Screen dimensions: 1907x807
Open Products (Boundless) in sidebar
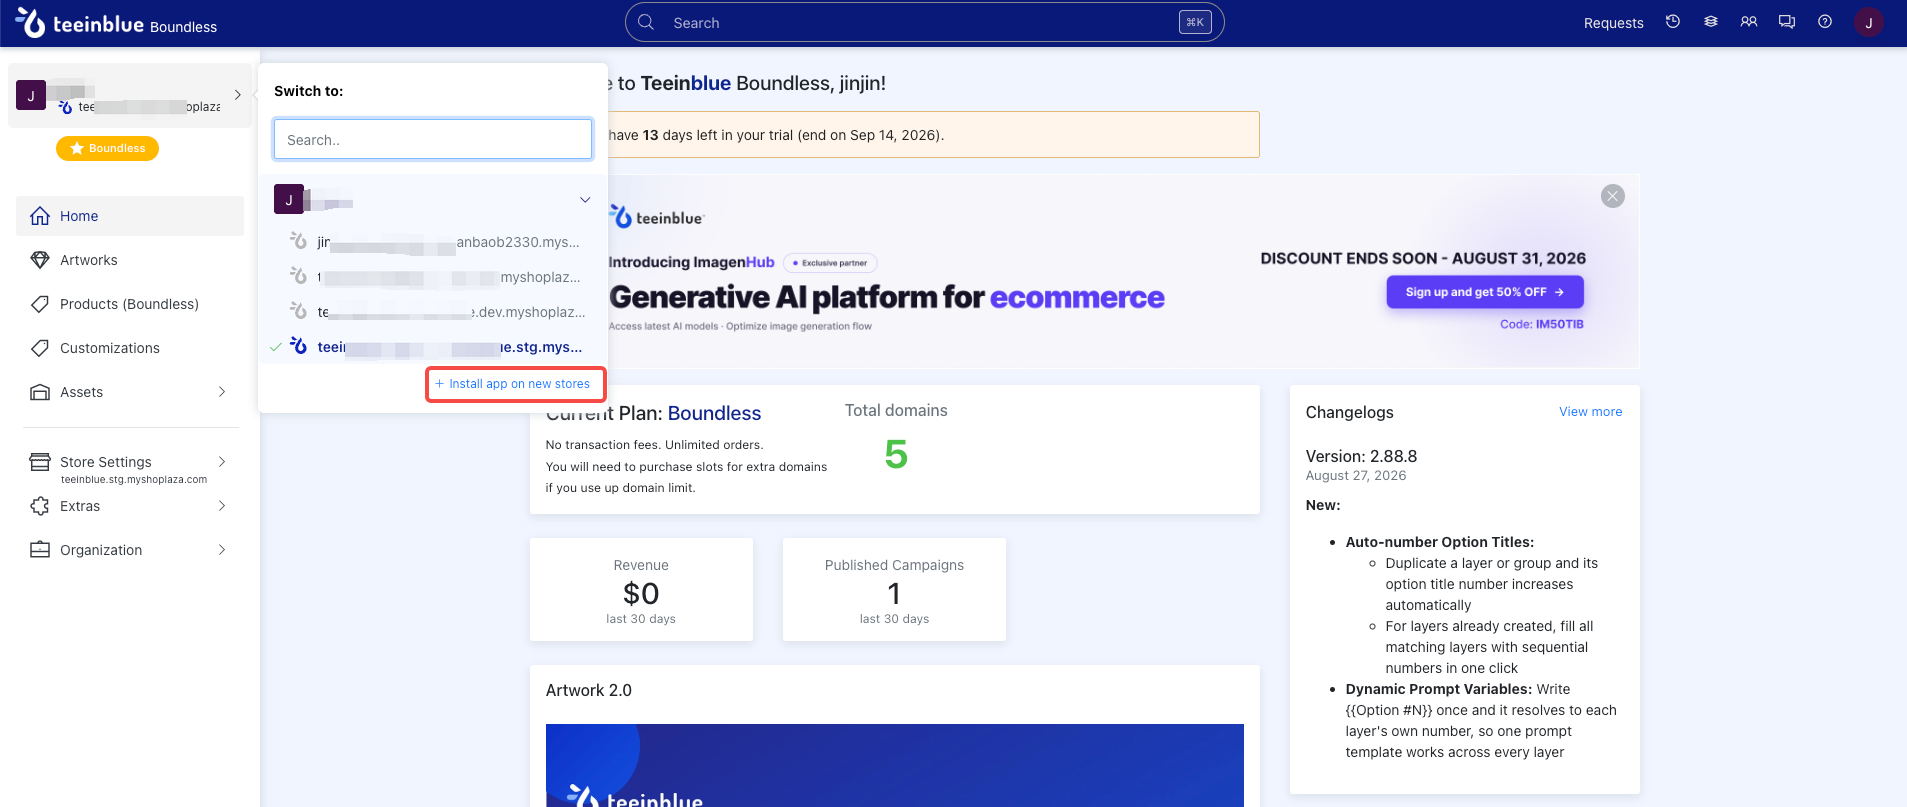(x=130, y=304)
